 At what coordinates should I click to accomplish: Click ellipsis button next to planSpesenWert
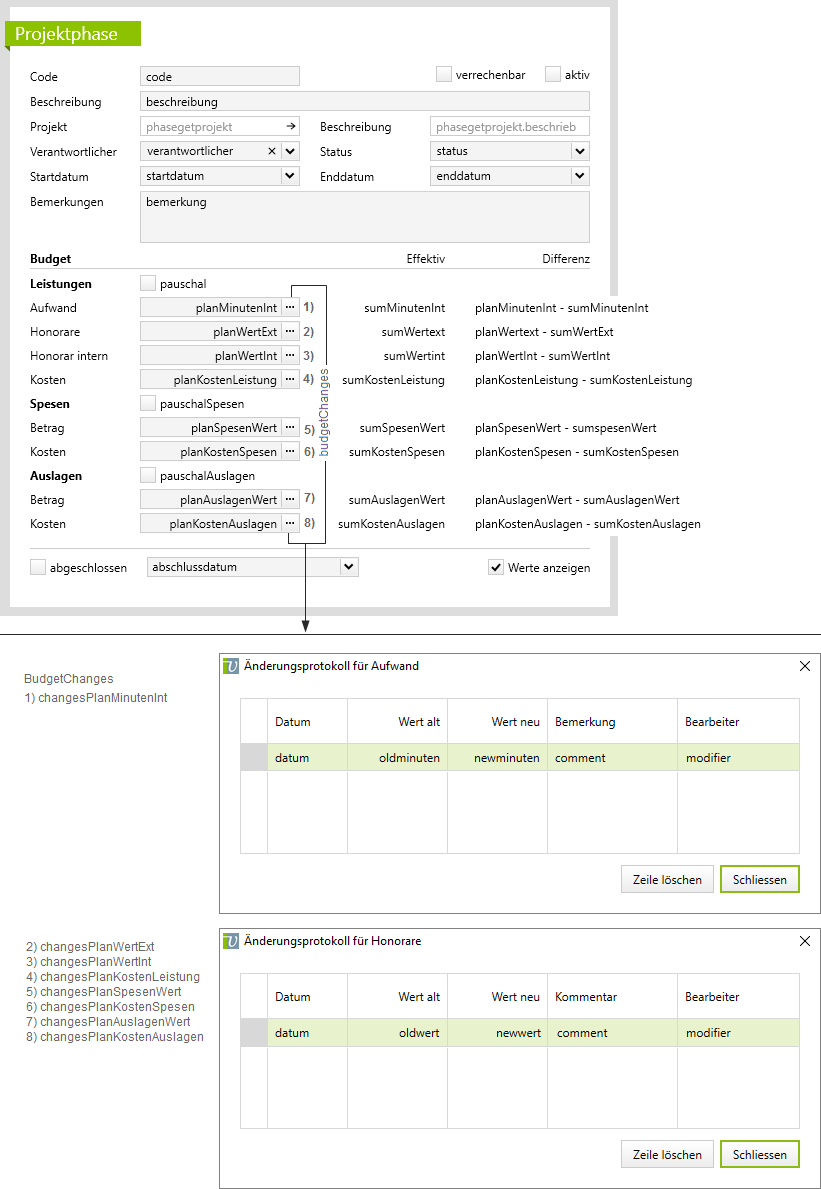pos(290,428)
